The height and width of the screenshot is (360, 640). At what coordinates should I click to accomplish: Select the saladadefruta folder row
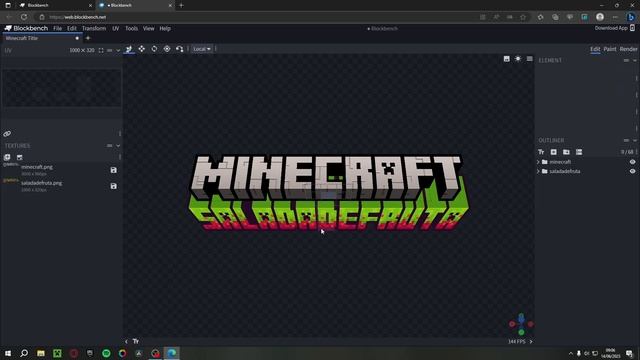[587, 171]
